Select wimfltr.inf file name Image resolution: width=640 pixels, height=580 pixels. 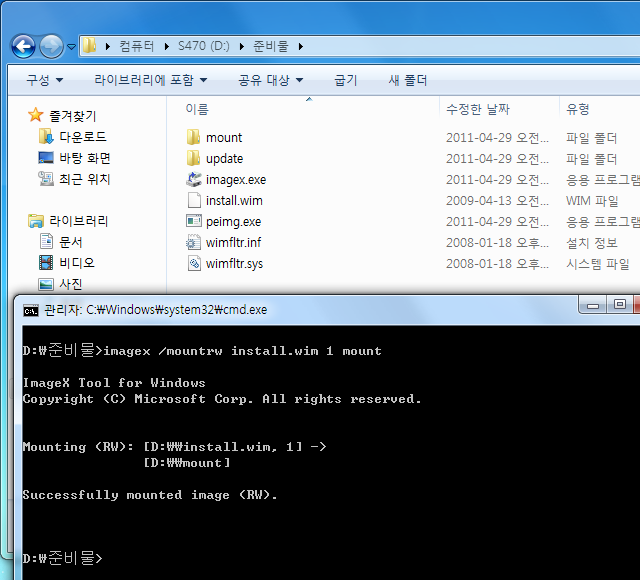pos(233,243)
